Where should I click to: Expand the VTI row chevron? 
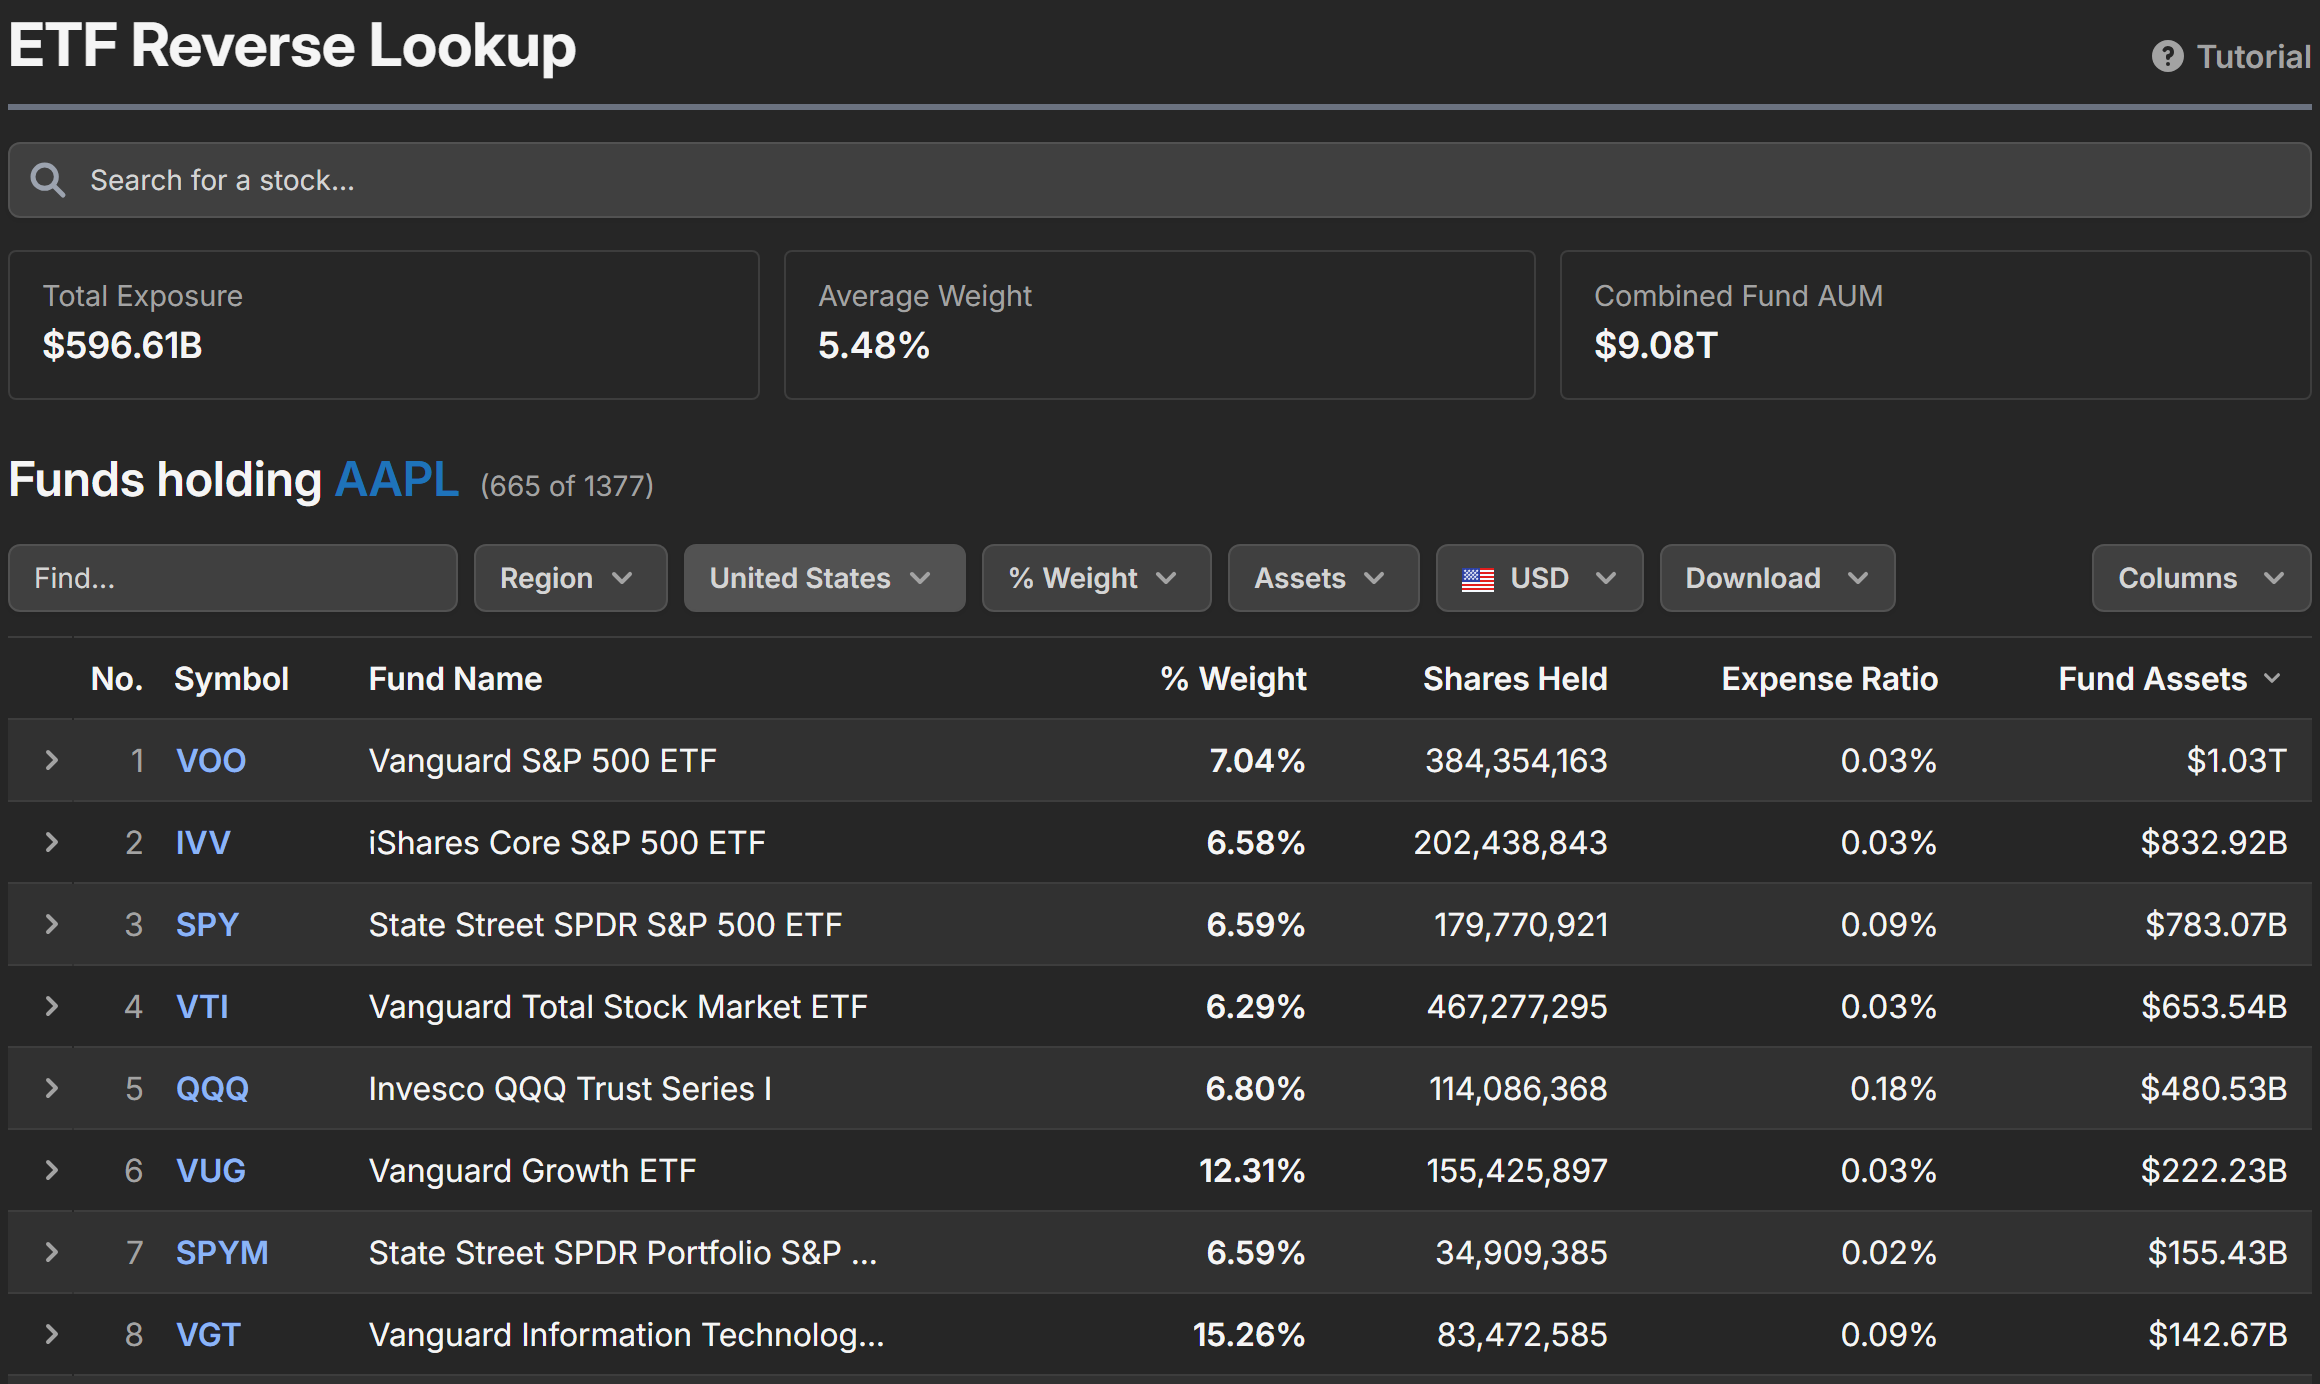tap(52, 1006)
